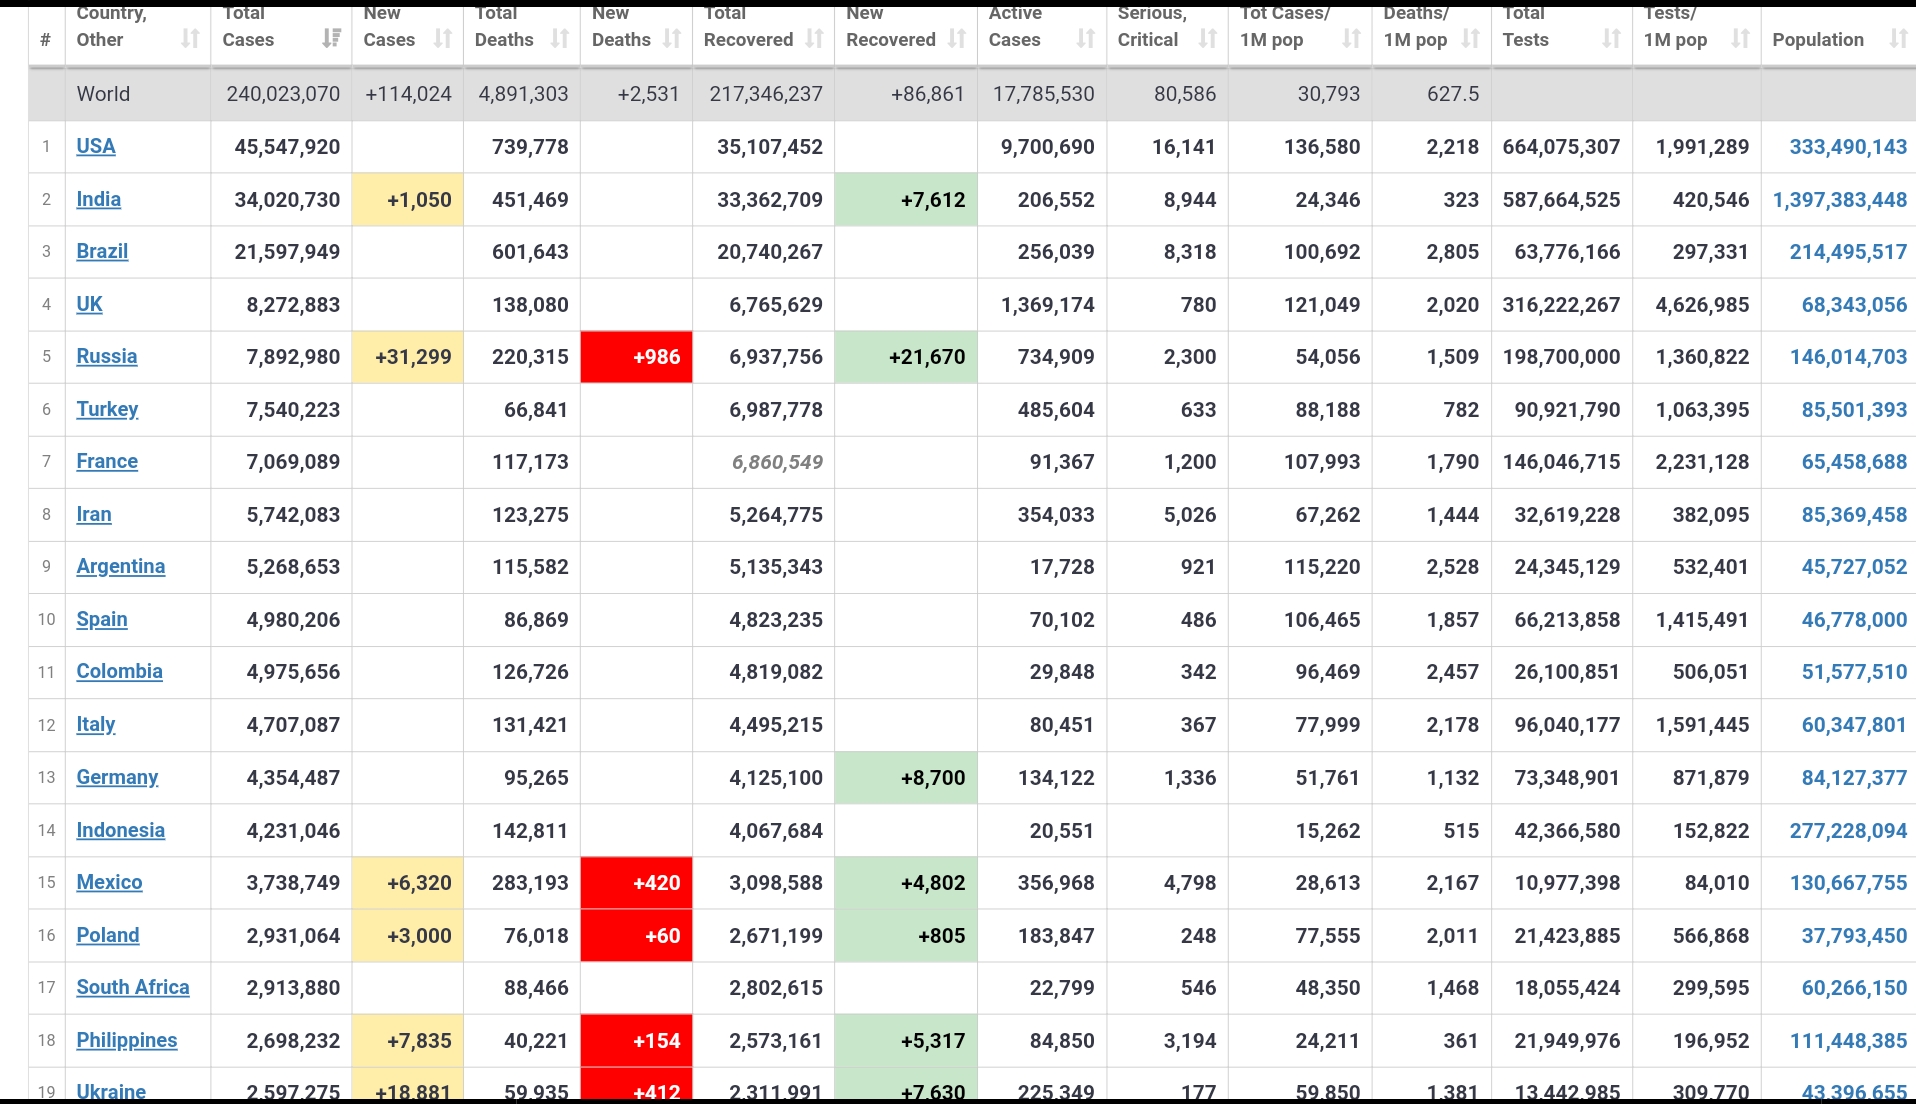1916x1104 pixels.
Task: Select Philippines new recovered cell +5,317
Action: pos(906,1041)
